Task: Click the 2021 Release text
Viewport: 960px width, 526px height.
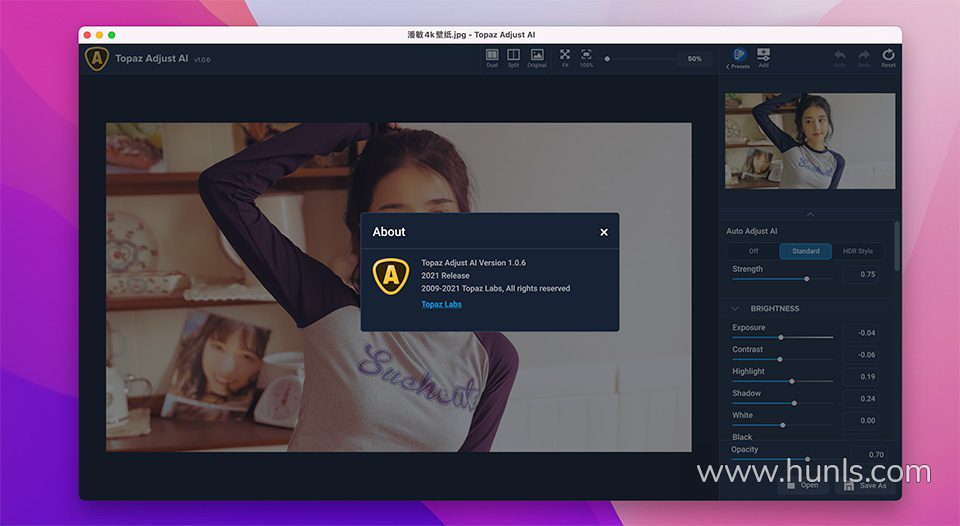Action: (x=445, y=276)
